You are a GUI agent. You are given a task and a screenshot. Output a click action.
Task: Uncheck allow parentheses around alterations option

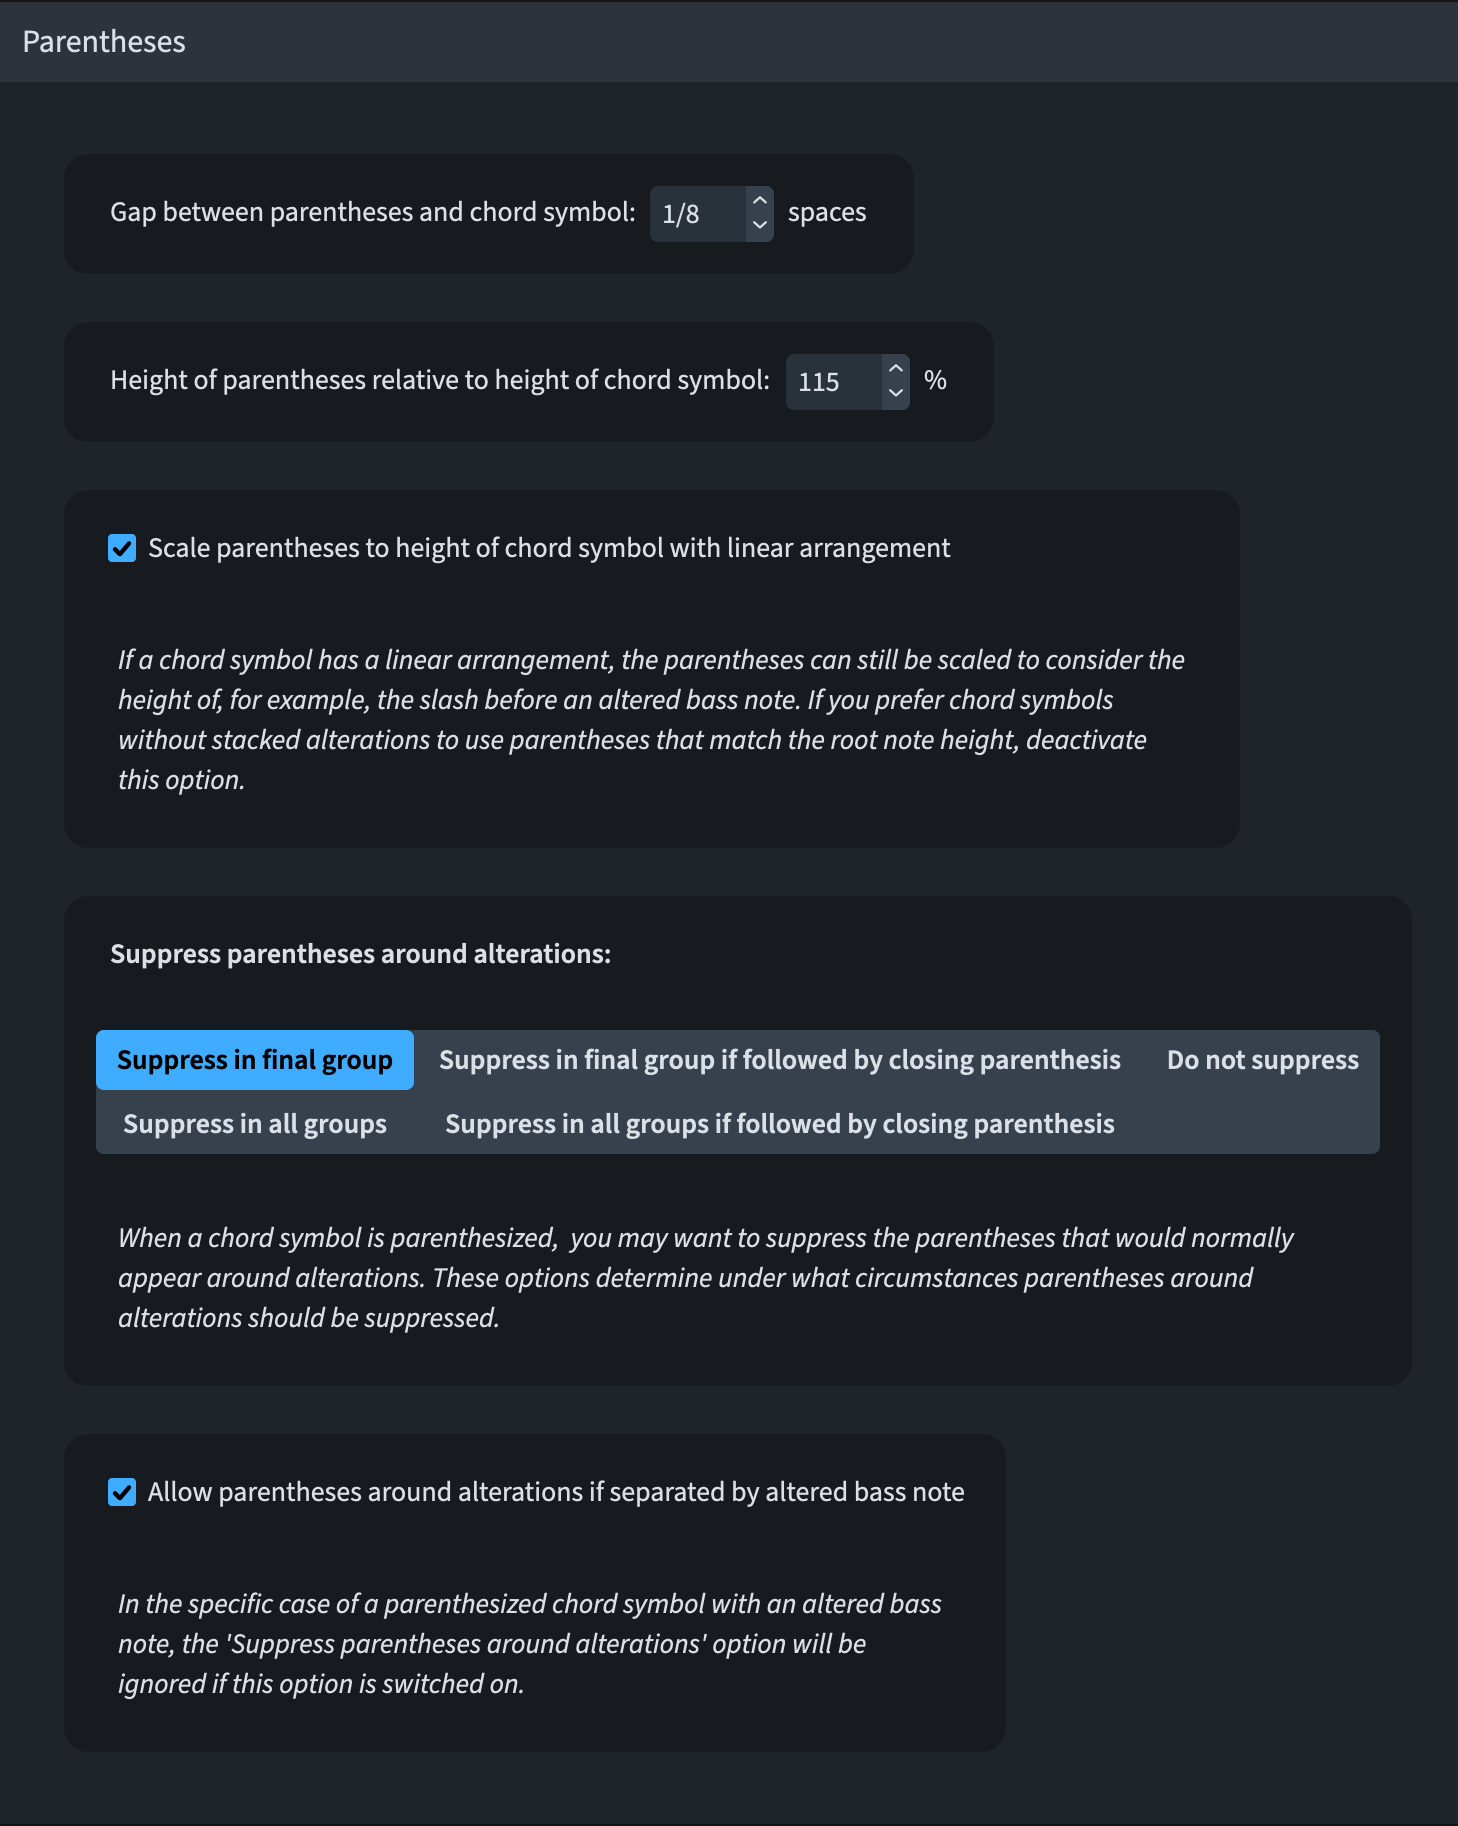click(122, 1492)
